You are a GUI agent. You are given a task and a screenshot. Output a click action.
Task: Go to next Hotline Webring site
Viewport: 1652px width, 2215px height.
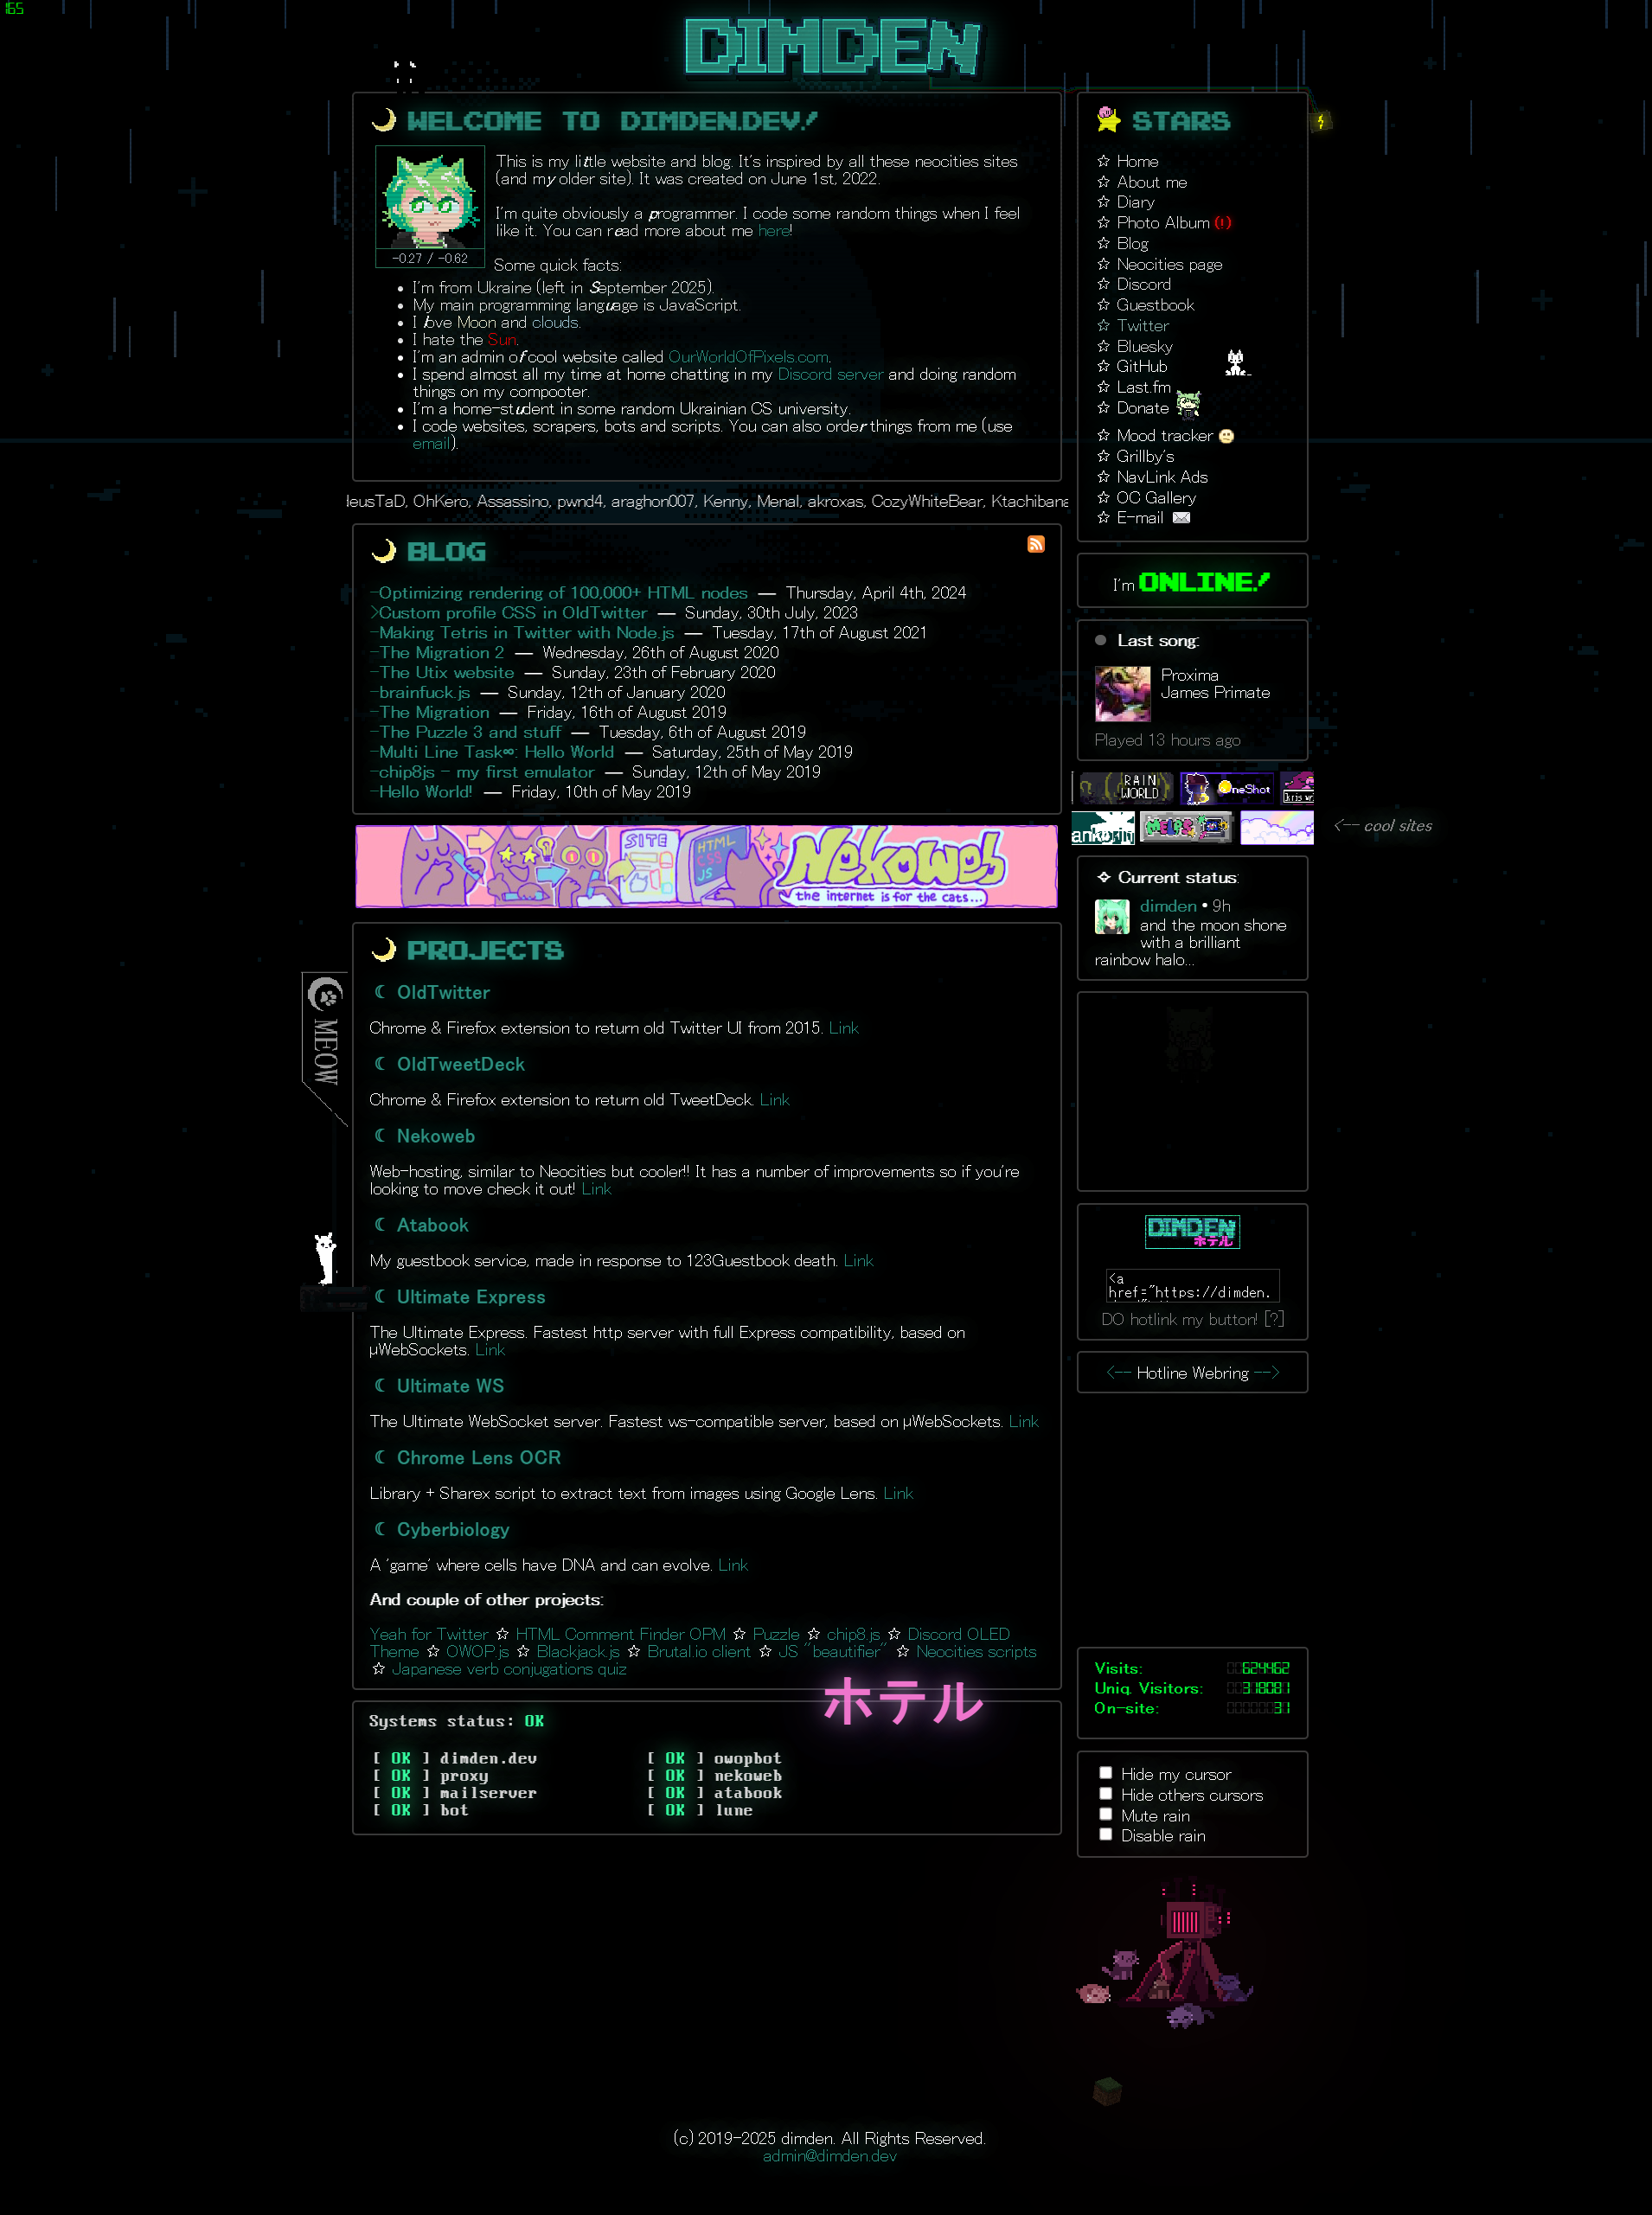[1267, 1372]
